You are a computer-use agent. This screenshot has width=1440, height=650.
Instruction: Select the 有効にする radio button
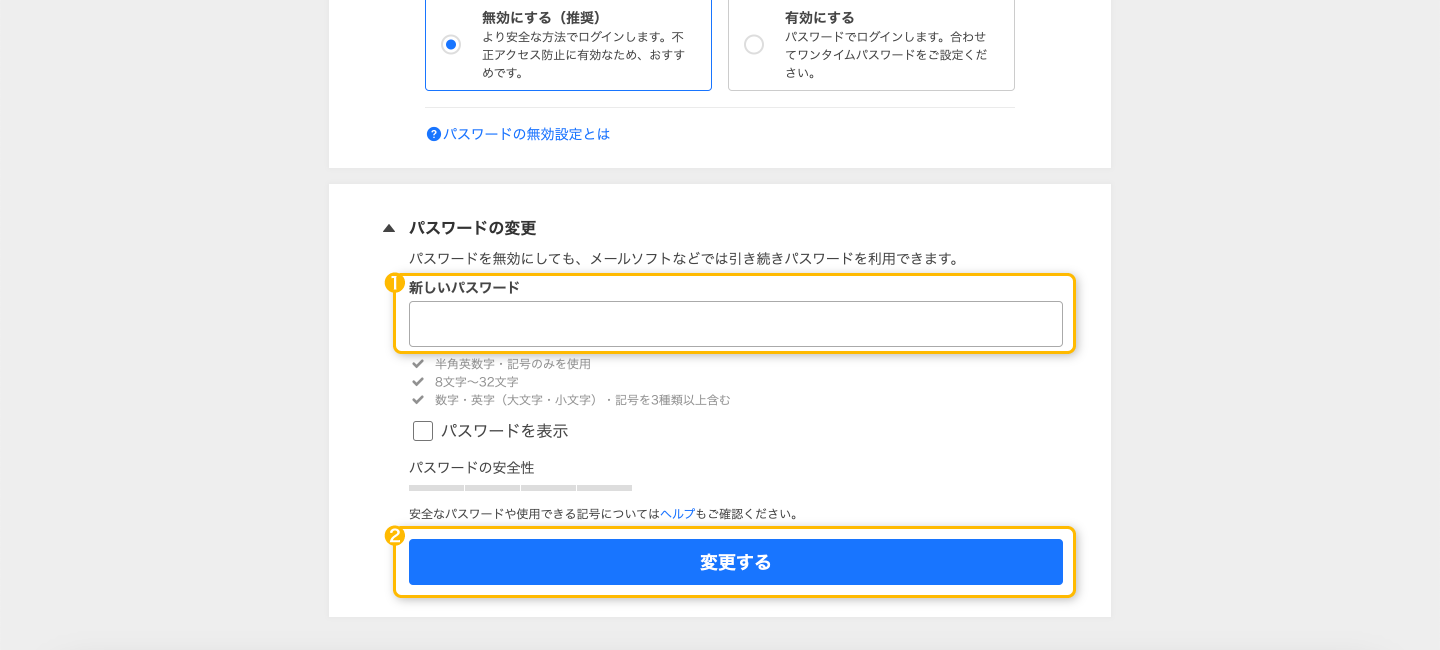coord(754,45)
